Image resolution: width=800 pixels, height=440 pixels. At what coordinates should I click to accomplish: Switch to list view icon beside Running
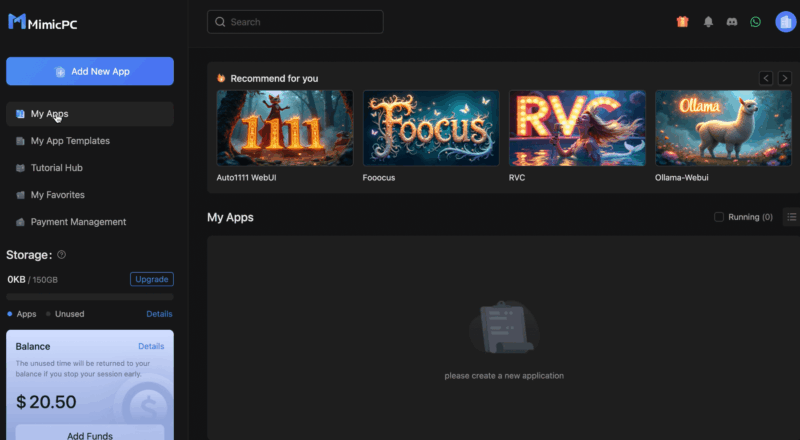click(791, 217)
